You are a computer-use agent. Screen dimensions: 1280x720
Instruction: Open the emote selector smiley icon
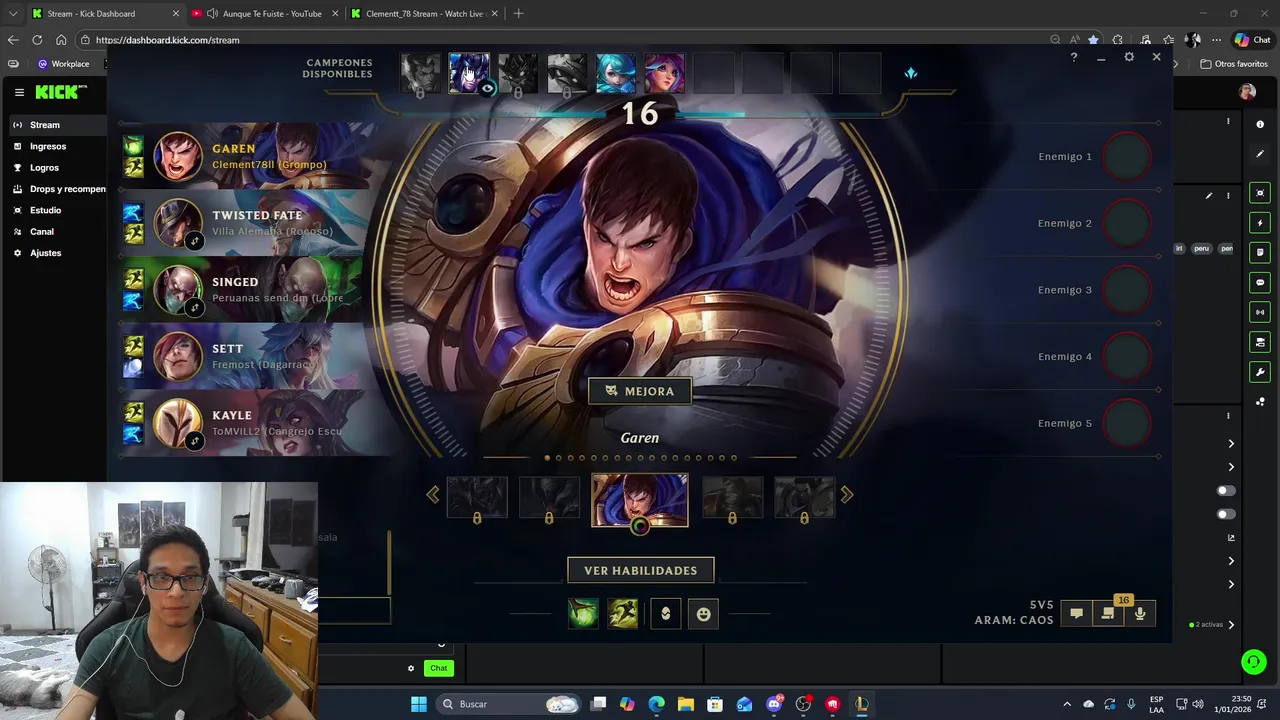704,614
